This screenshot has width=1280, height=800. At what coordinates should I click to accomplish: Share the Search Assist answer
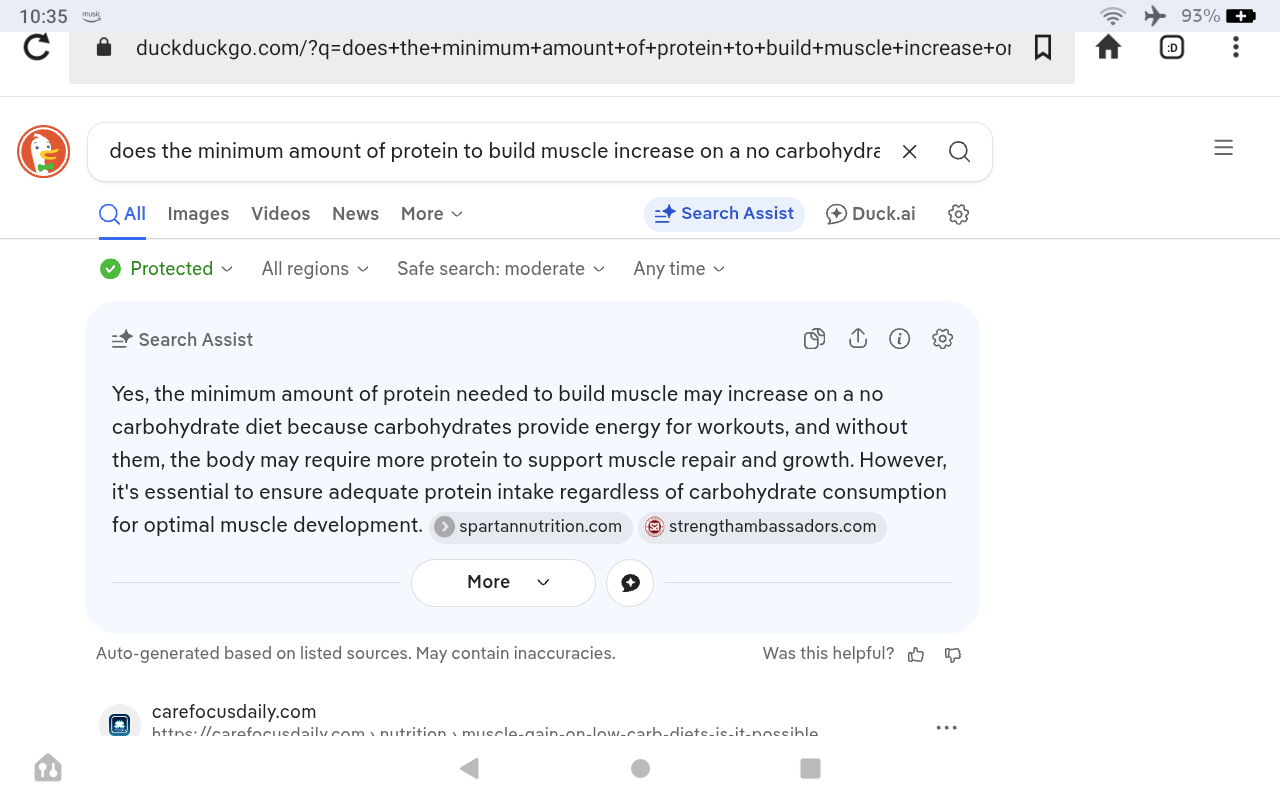tap(858, 339)
